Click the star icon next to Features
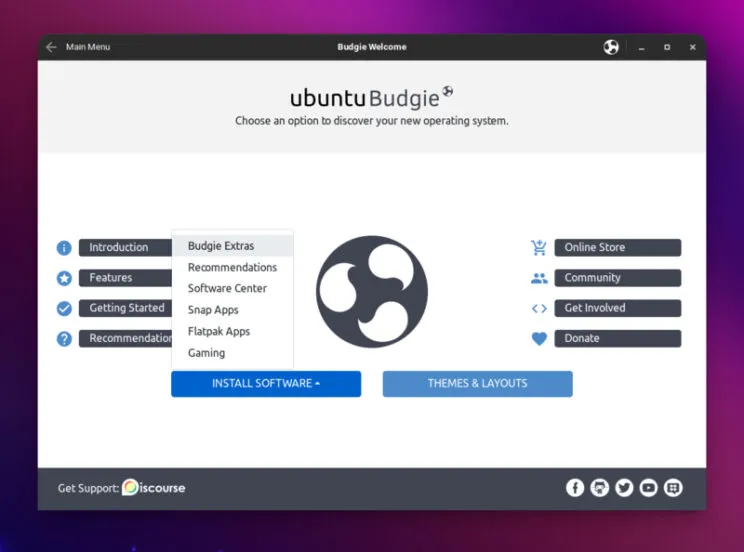The width and height of the screenshot is (744, 552). [x=64, y=278]
